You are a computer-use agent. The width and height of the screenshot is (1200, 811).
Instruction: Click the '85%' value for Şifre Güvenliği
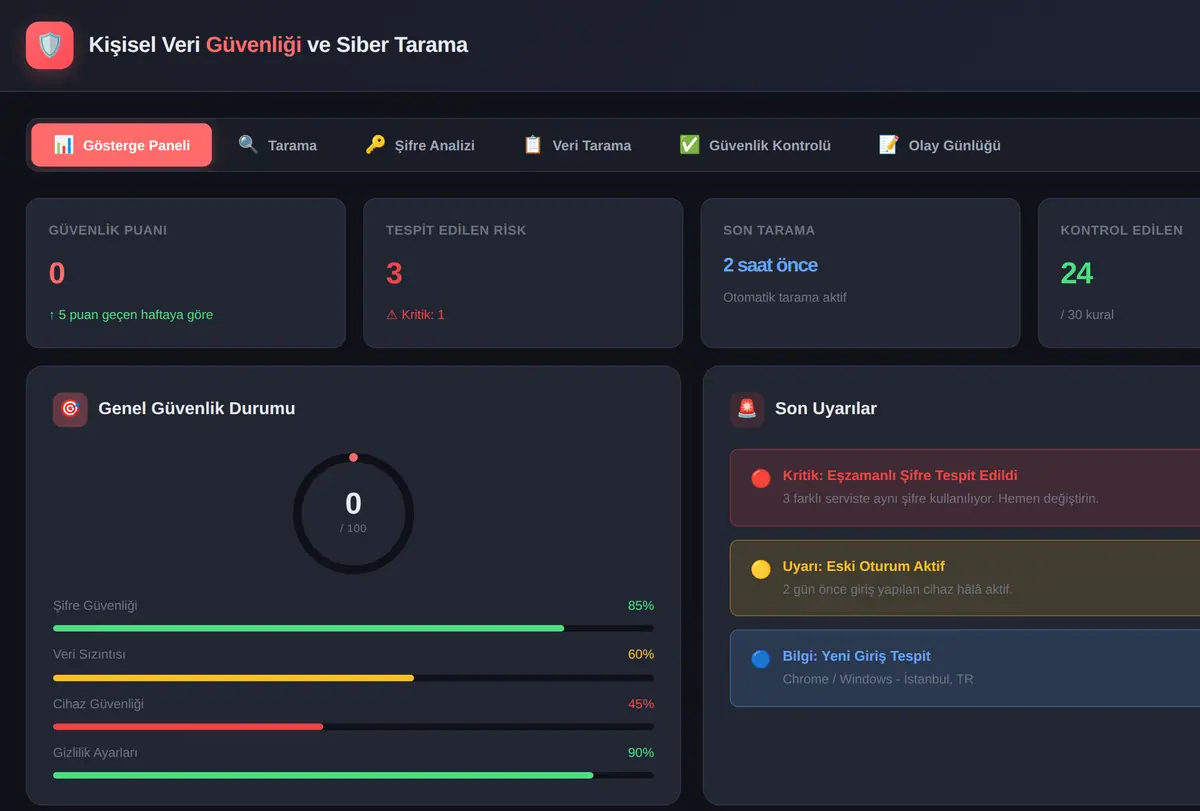[x=641, y=605]
